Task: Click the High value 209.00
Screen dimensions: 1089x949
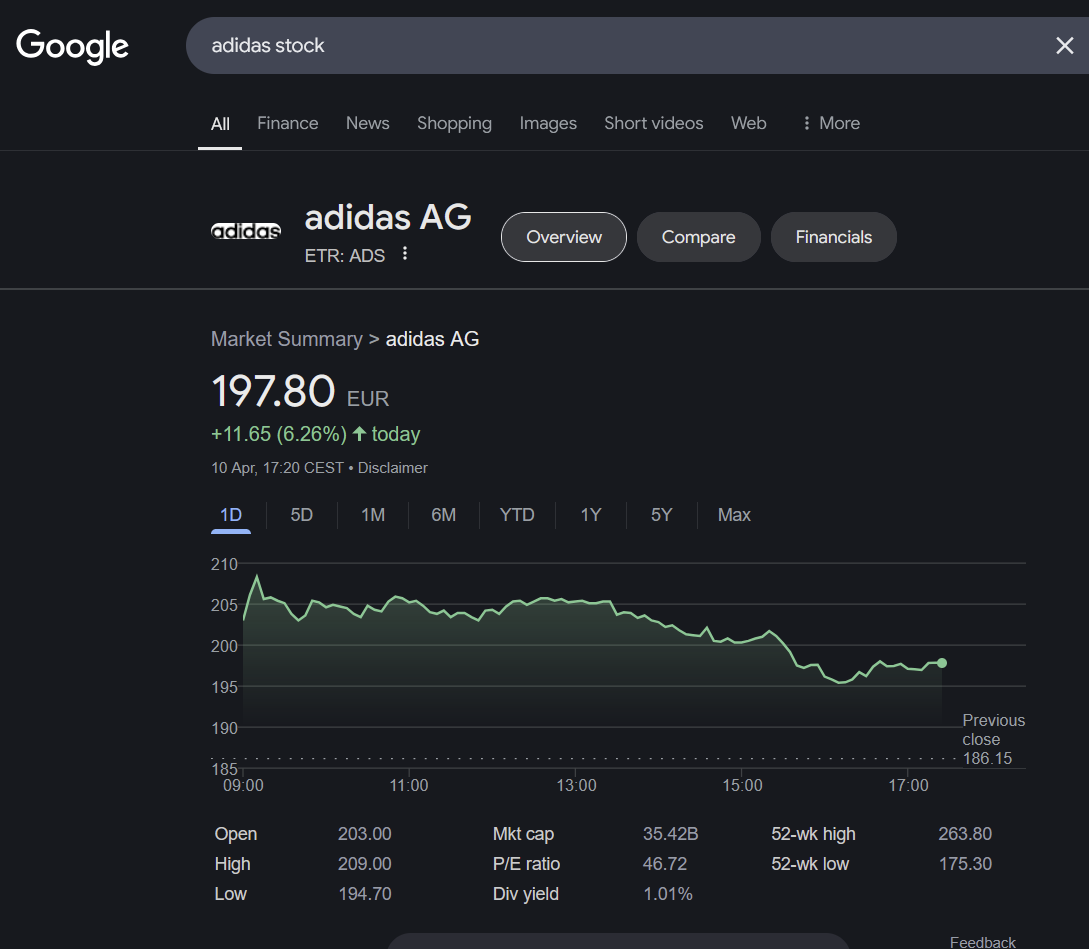Action: tap(365, 864)
